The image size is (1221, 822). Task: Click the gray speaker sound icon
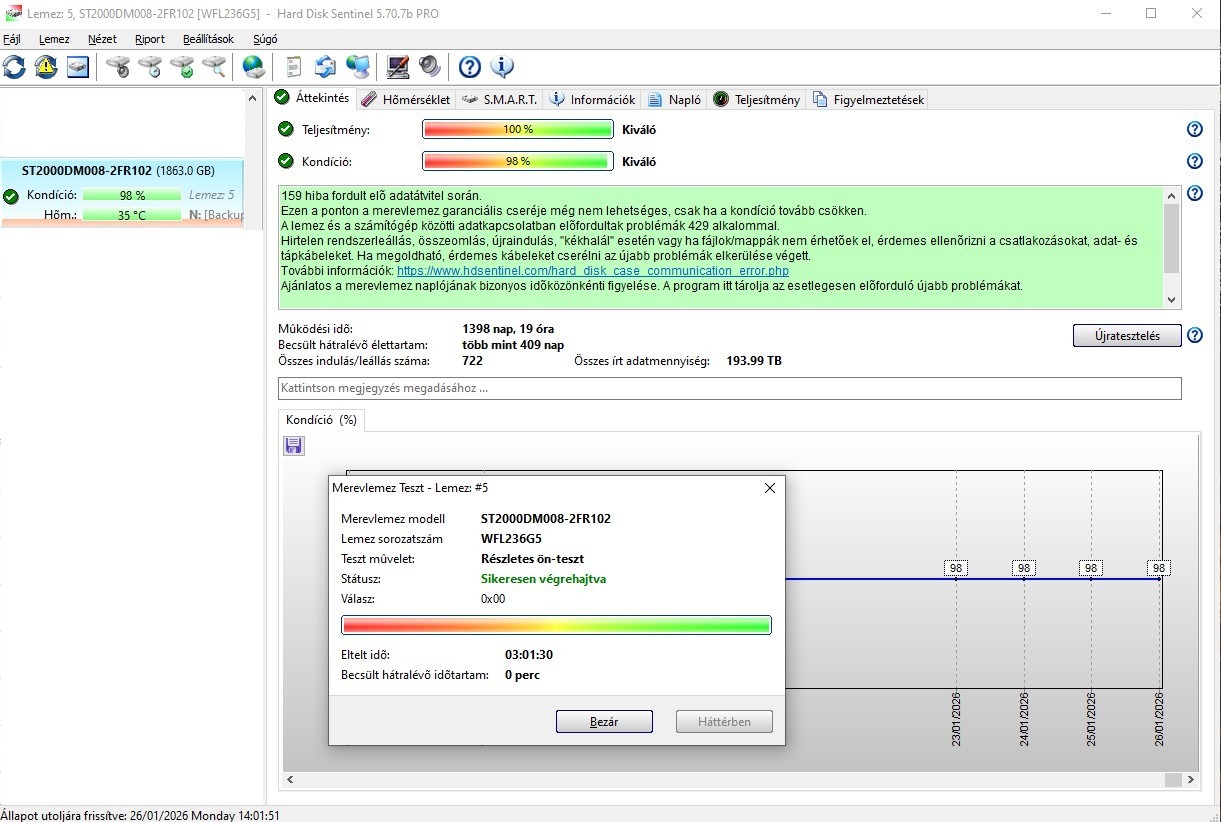tap(430, 67)
